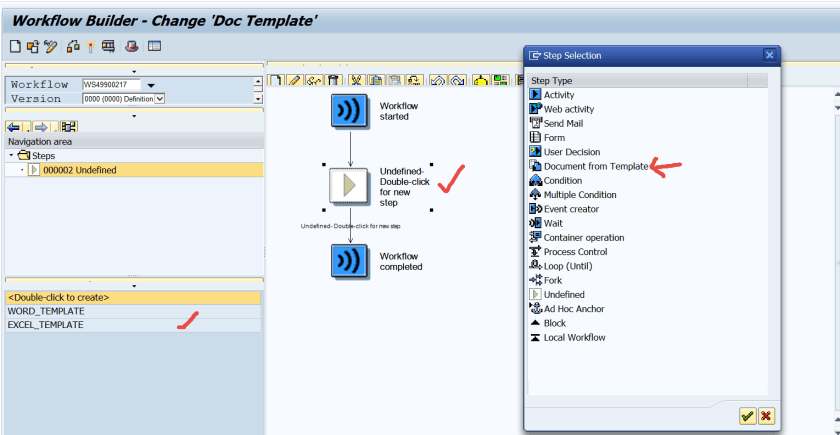
Task: Click the <Double-click to create> row
Action: (133, 297)
